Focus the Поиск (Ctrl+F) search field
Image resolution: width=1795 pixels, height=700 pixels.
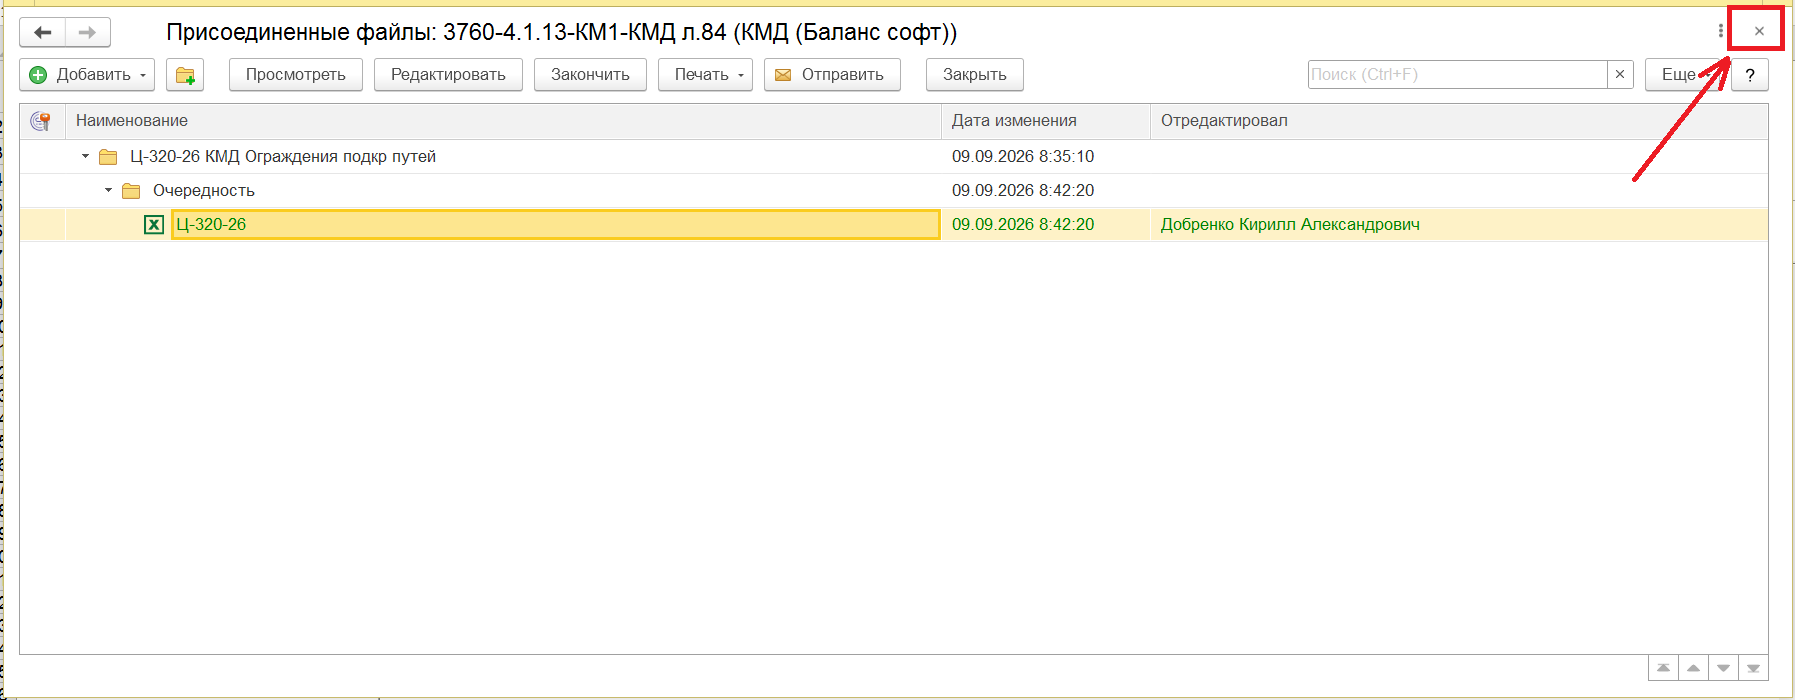[1458, 74]
